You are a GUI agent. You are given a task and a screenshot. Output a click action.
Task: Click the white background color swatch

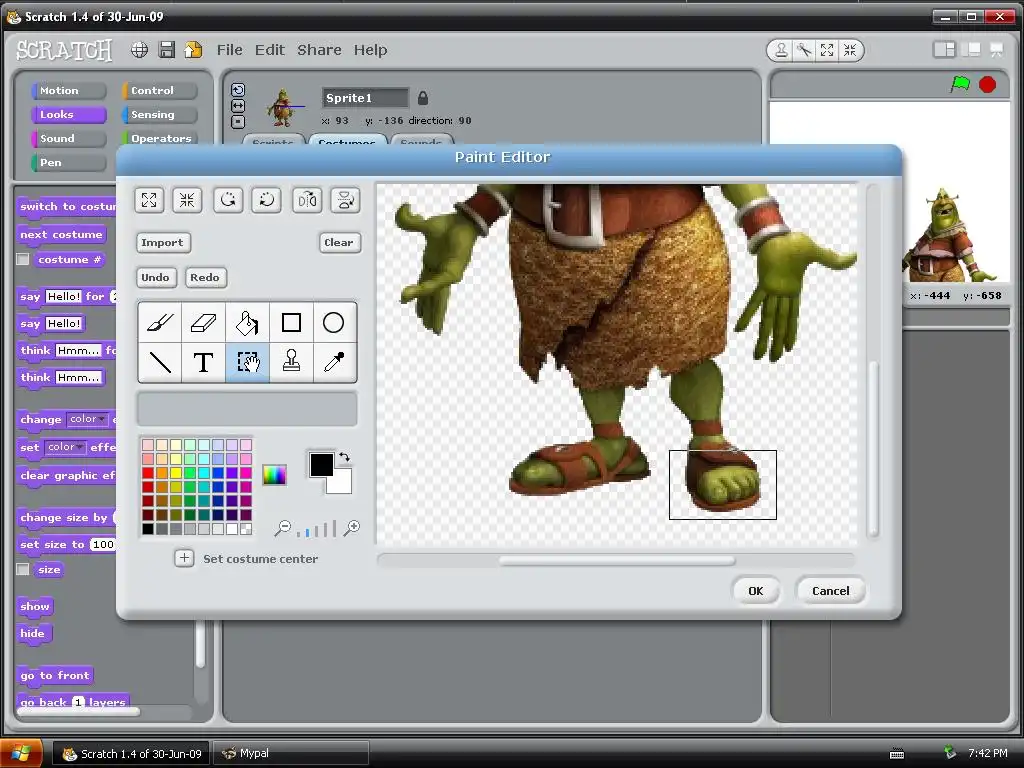pyautogui.click(x=342, y=483)
